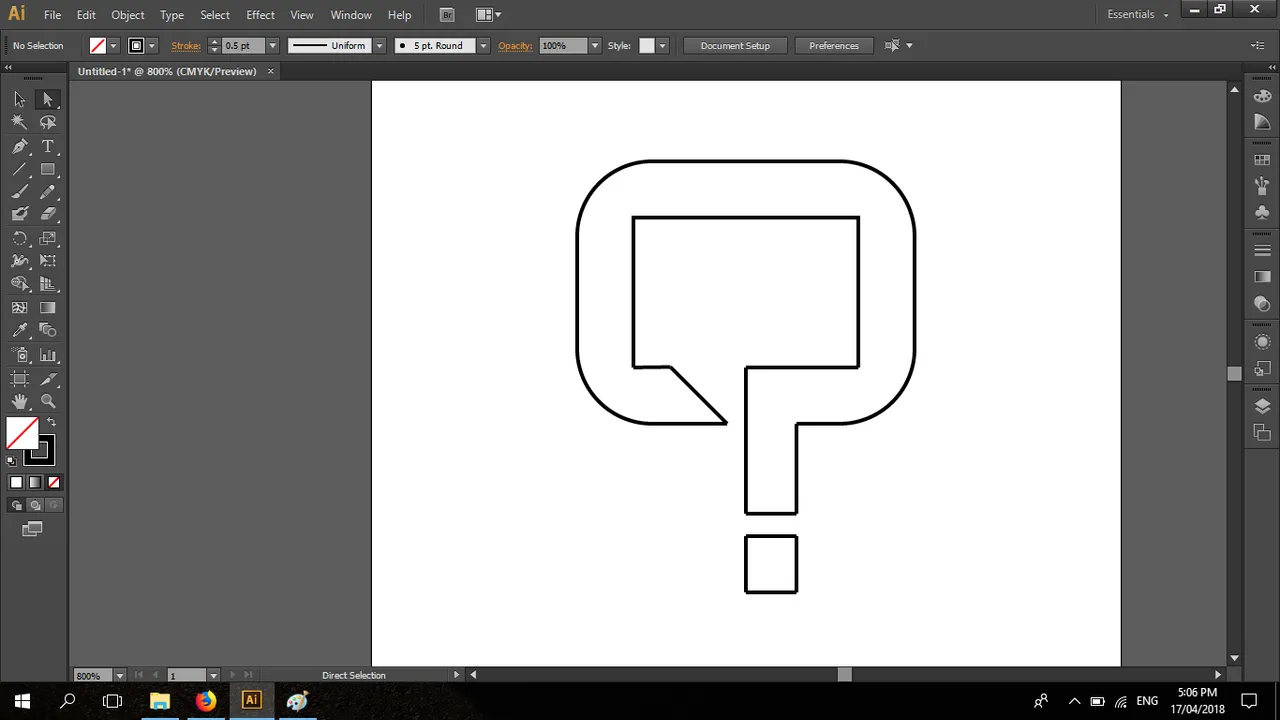Open Opacity percentage dropdown
The width and height of the screenshot is (1280, 720).
click(x=595, y=46)
